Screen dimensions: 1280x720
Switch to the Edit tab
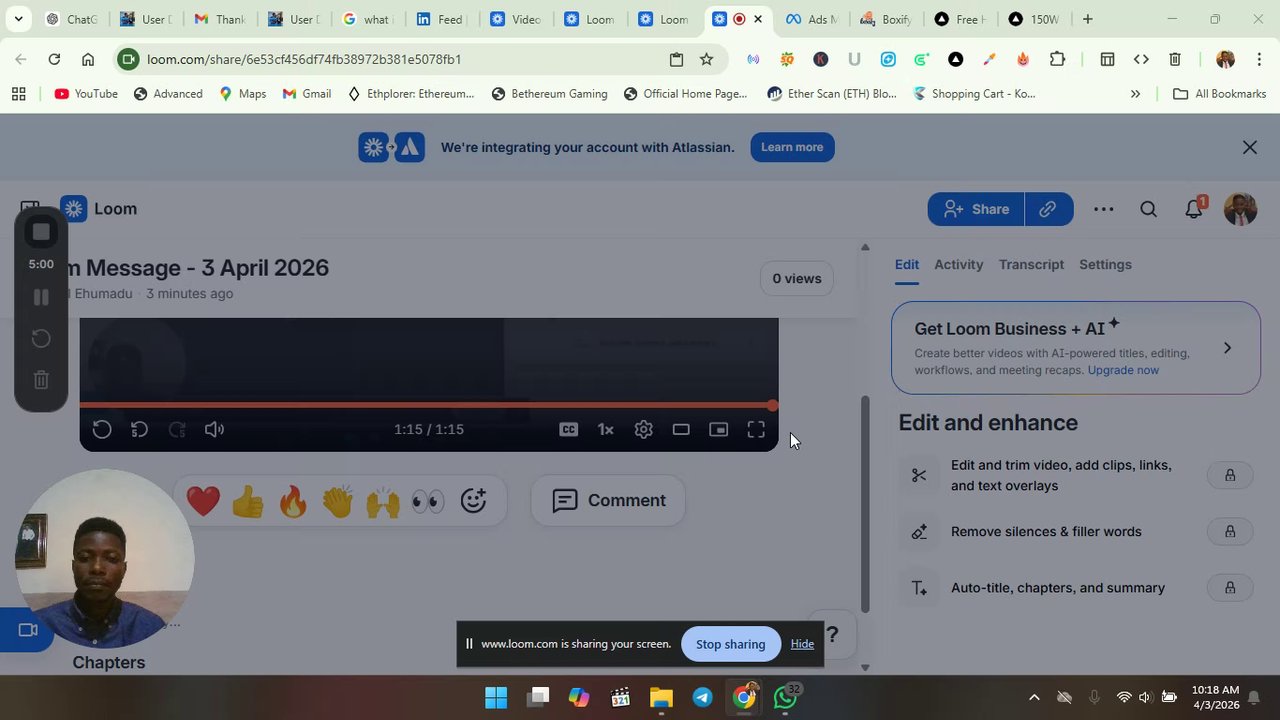pyautogui.click(x=907, y=264)
